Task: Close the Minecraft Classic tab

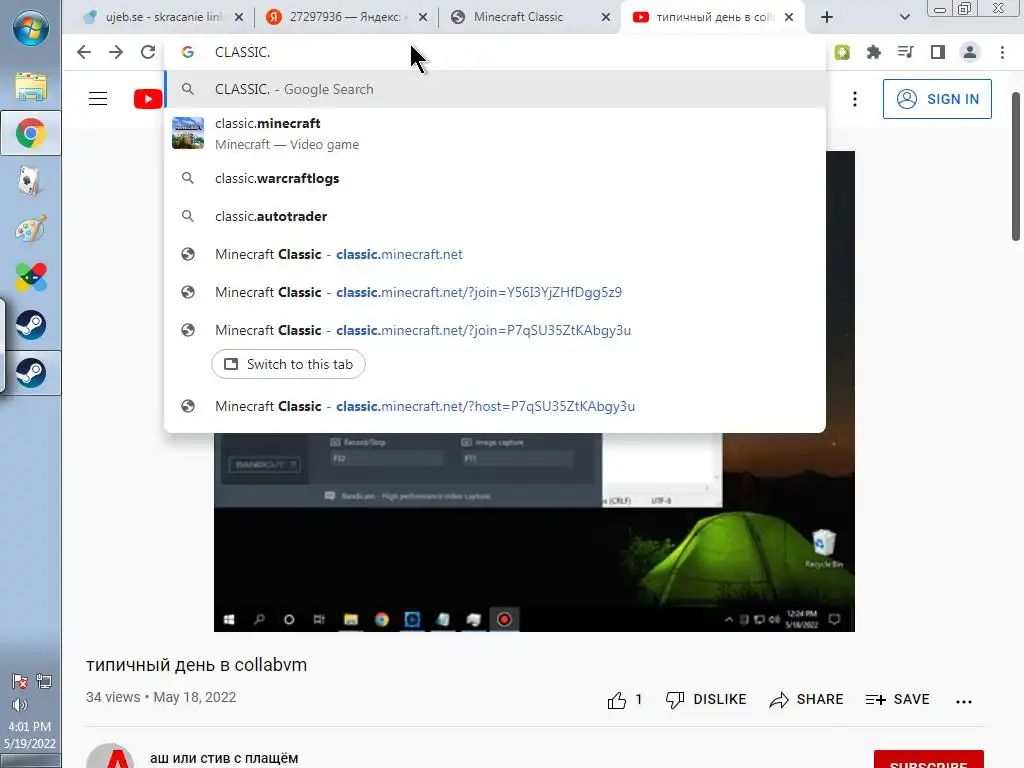Action: [606, 18]
